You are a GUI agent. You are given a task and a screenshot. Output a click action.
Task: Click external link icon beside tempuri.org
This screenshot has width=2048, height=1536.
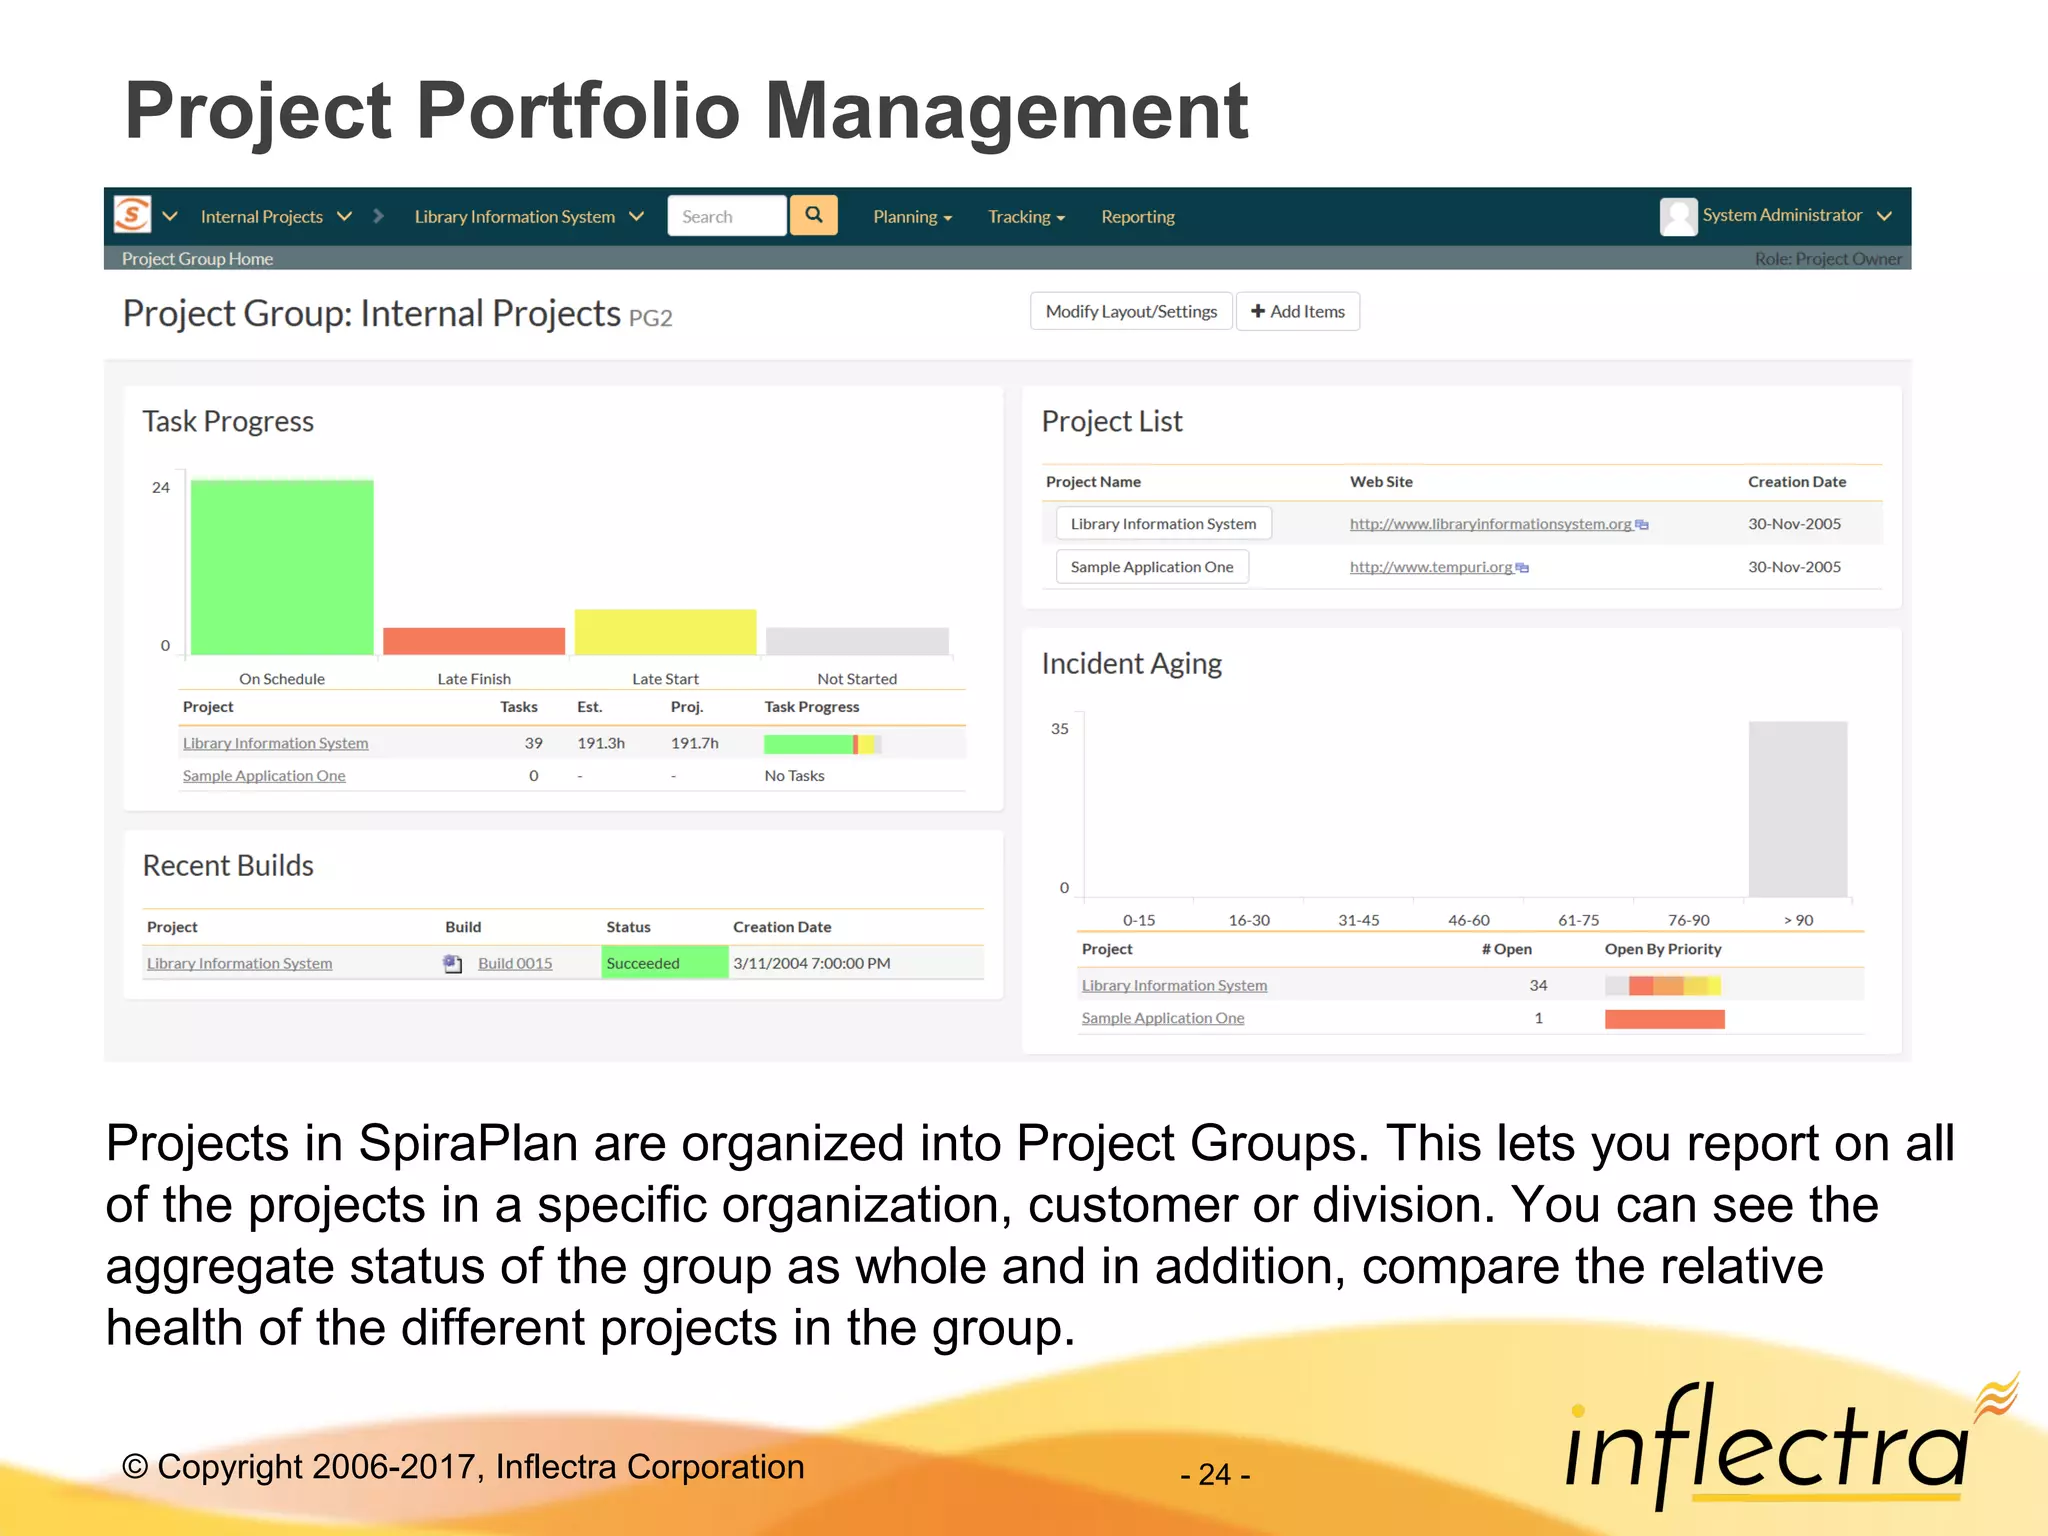1522,567
